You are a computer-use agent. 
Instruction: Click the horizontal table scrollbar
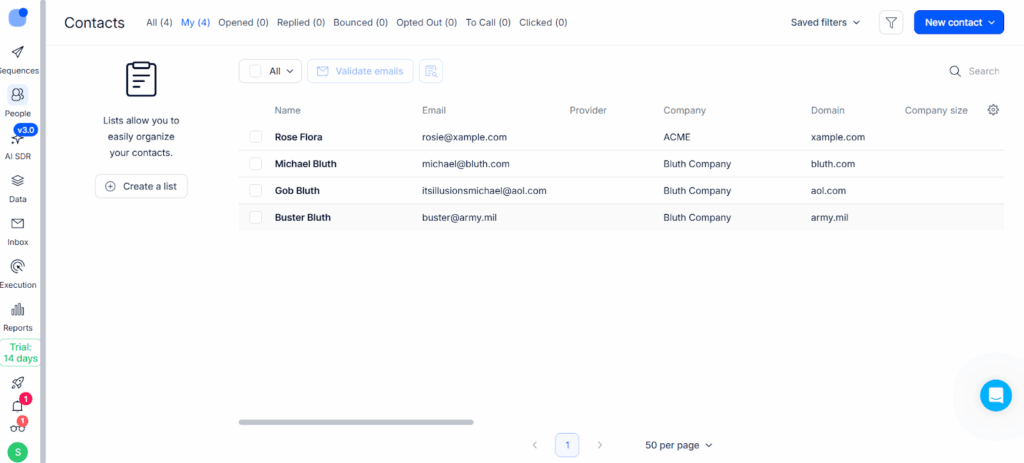tap(356, 423)
